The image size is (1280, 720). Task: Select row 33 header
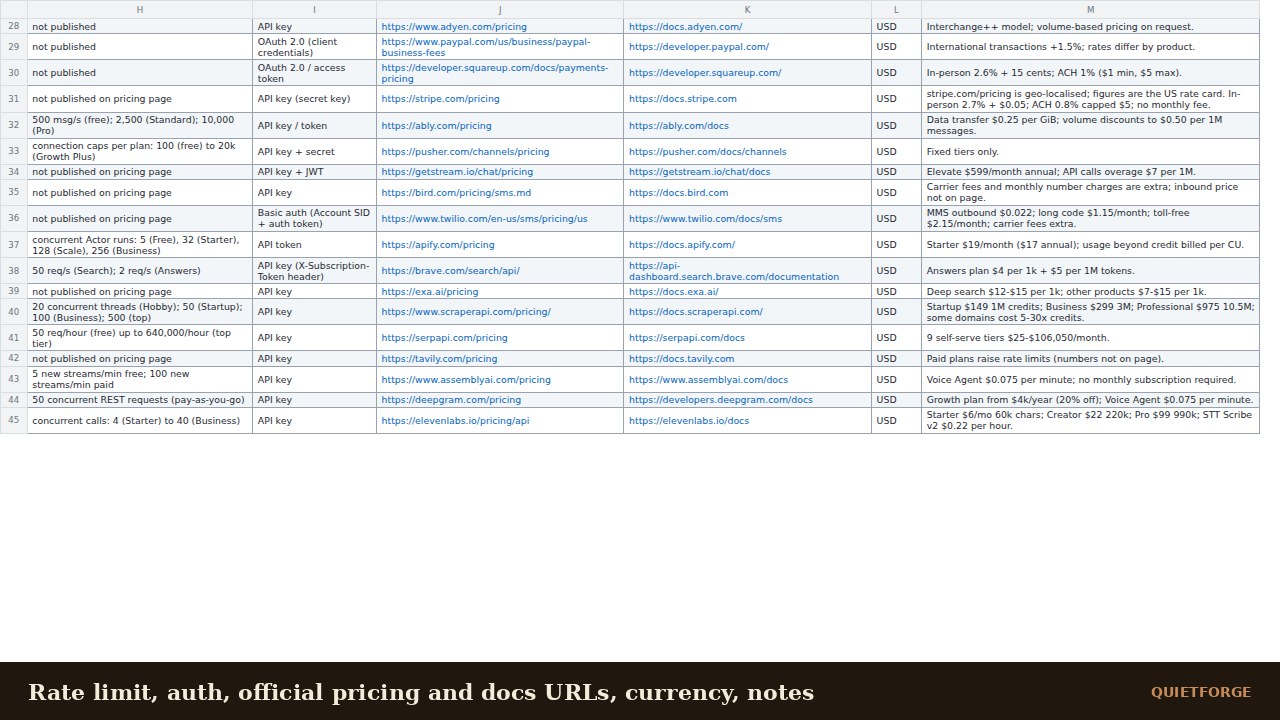pos(13,152)
